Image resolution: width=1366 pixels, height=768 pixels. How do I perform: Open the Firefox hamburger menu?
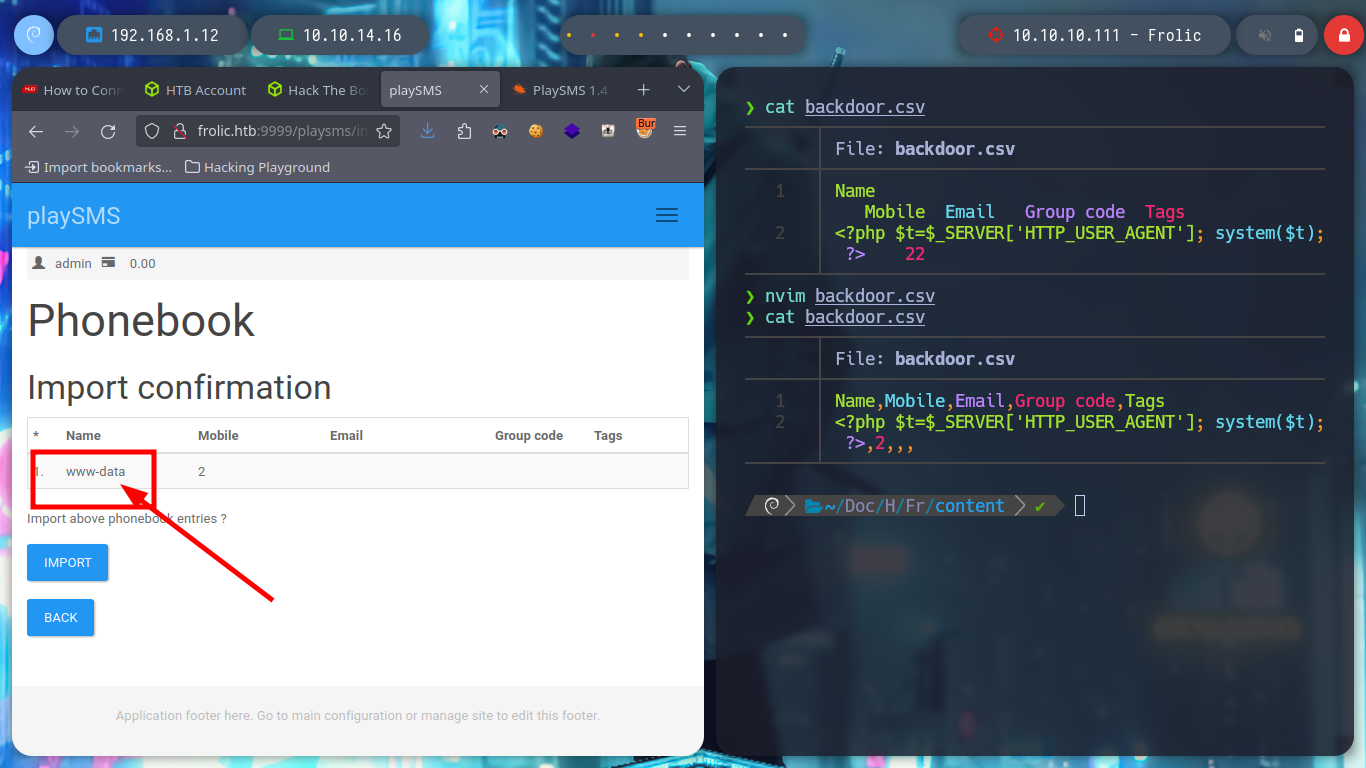(680, 131)
